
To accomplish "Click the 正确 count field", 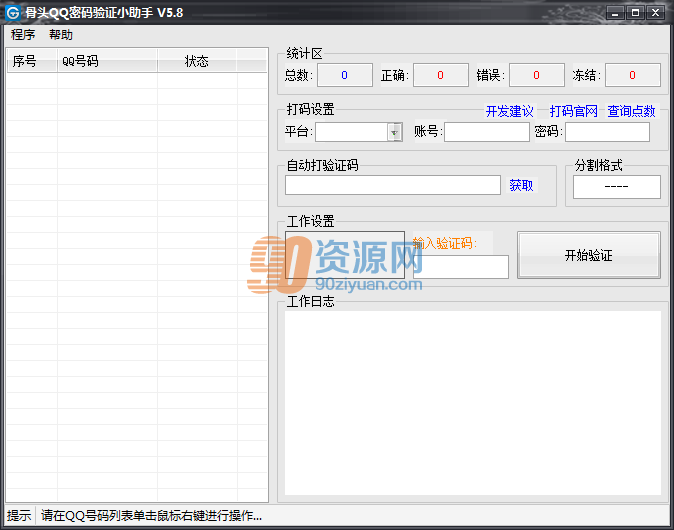I will (x=441, y=75).
